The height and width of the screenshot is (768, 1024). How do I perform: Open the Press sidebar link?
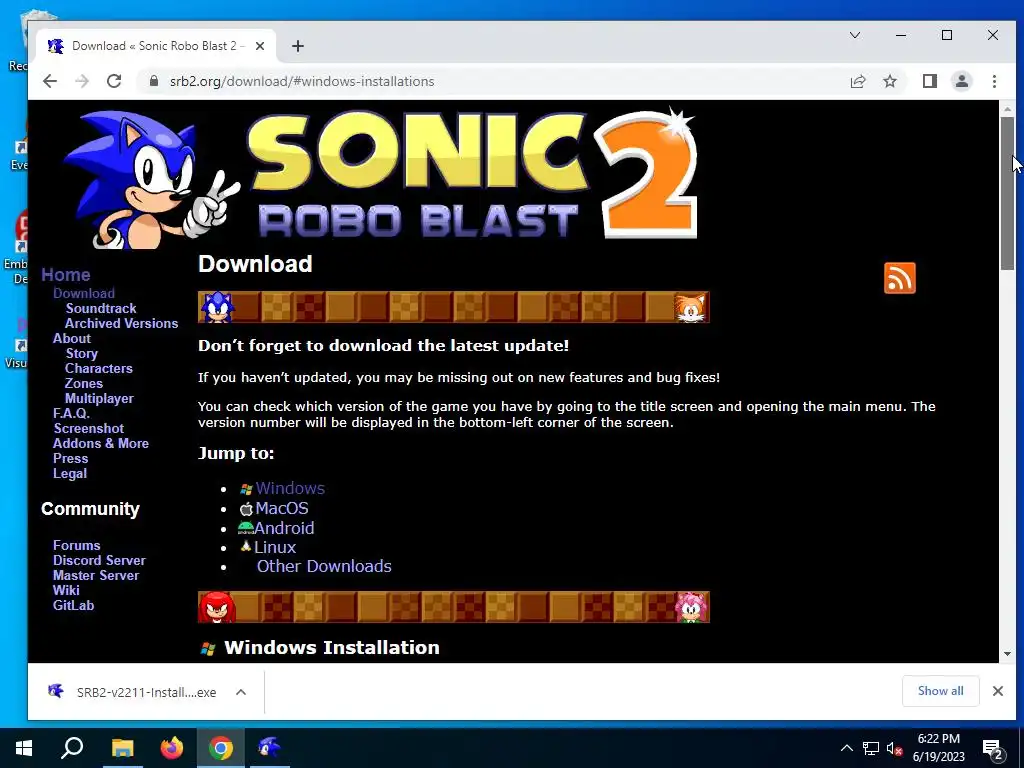pyautogui.click(x=70, y=458)
